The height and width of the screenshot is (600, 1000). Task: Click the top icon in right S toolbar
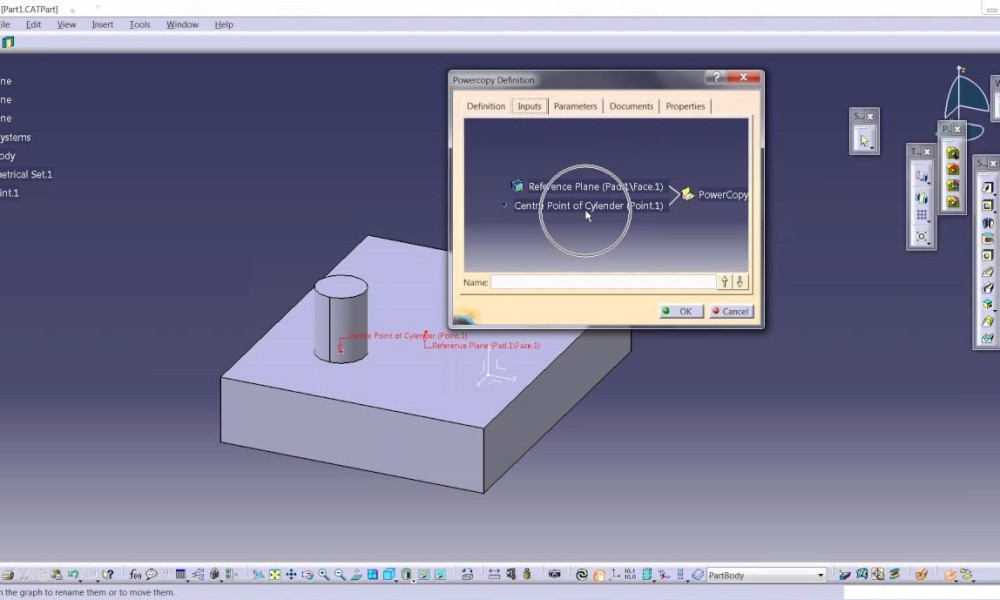pos(987,187)
